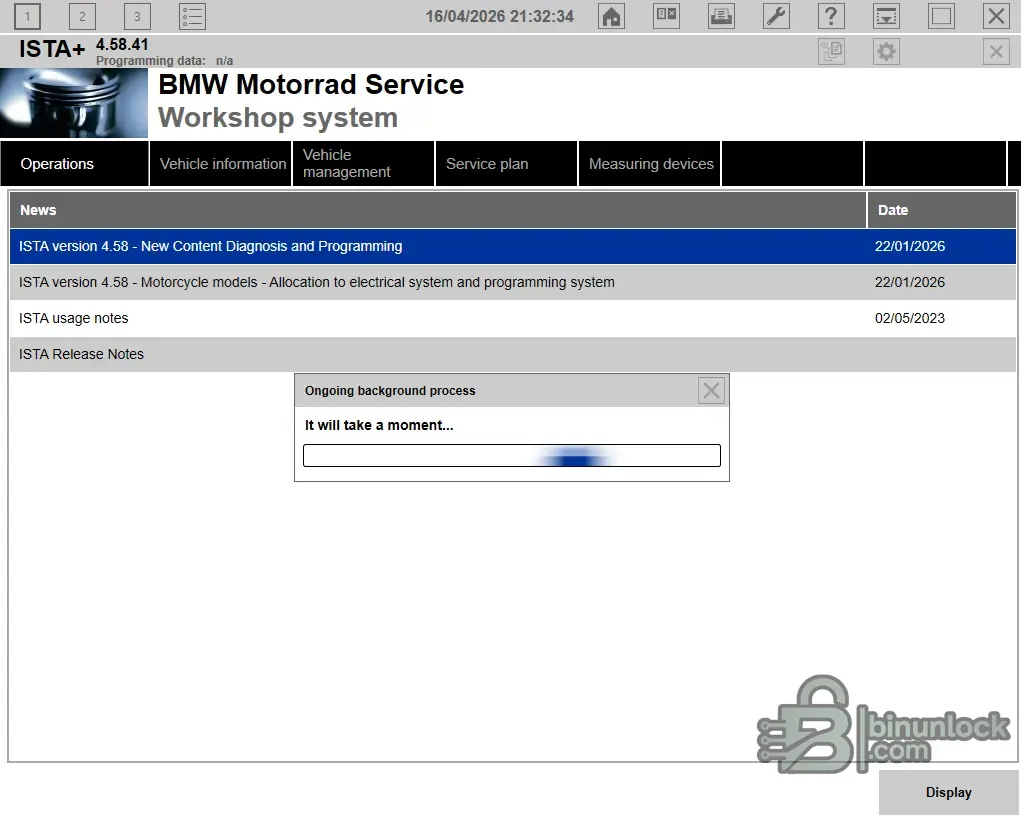Viewport: 1021px width, 817px height.
Task: Select session 3 button
Action: pyautogui.click(x=137, y=16)
